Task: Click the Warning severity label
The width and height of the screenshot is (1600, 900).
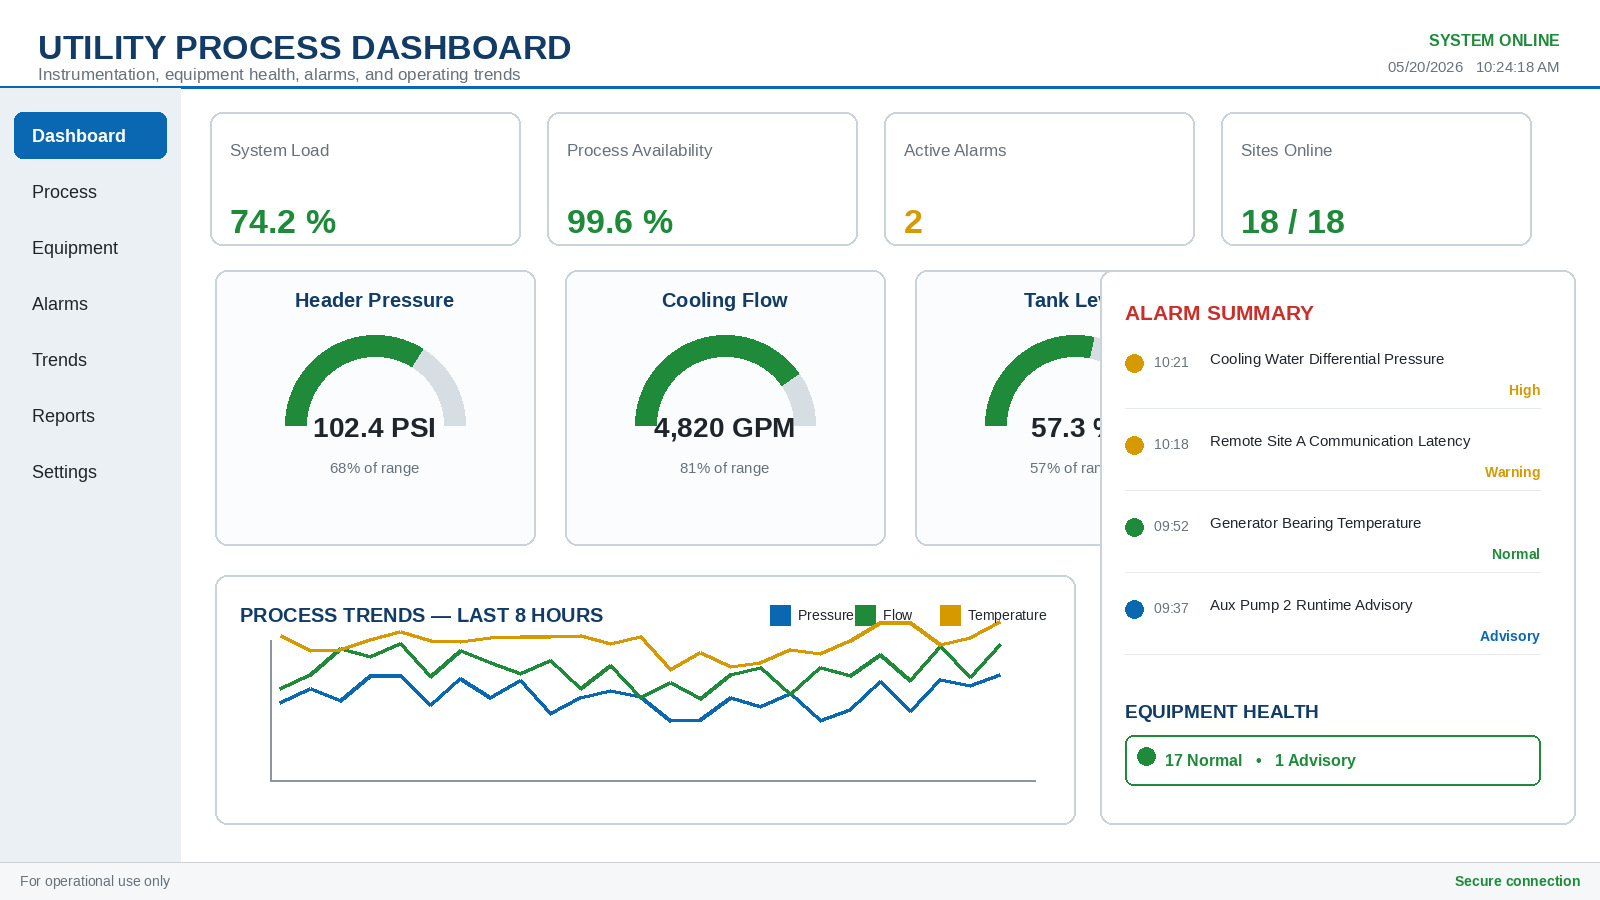Action: 1512,472
